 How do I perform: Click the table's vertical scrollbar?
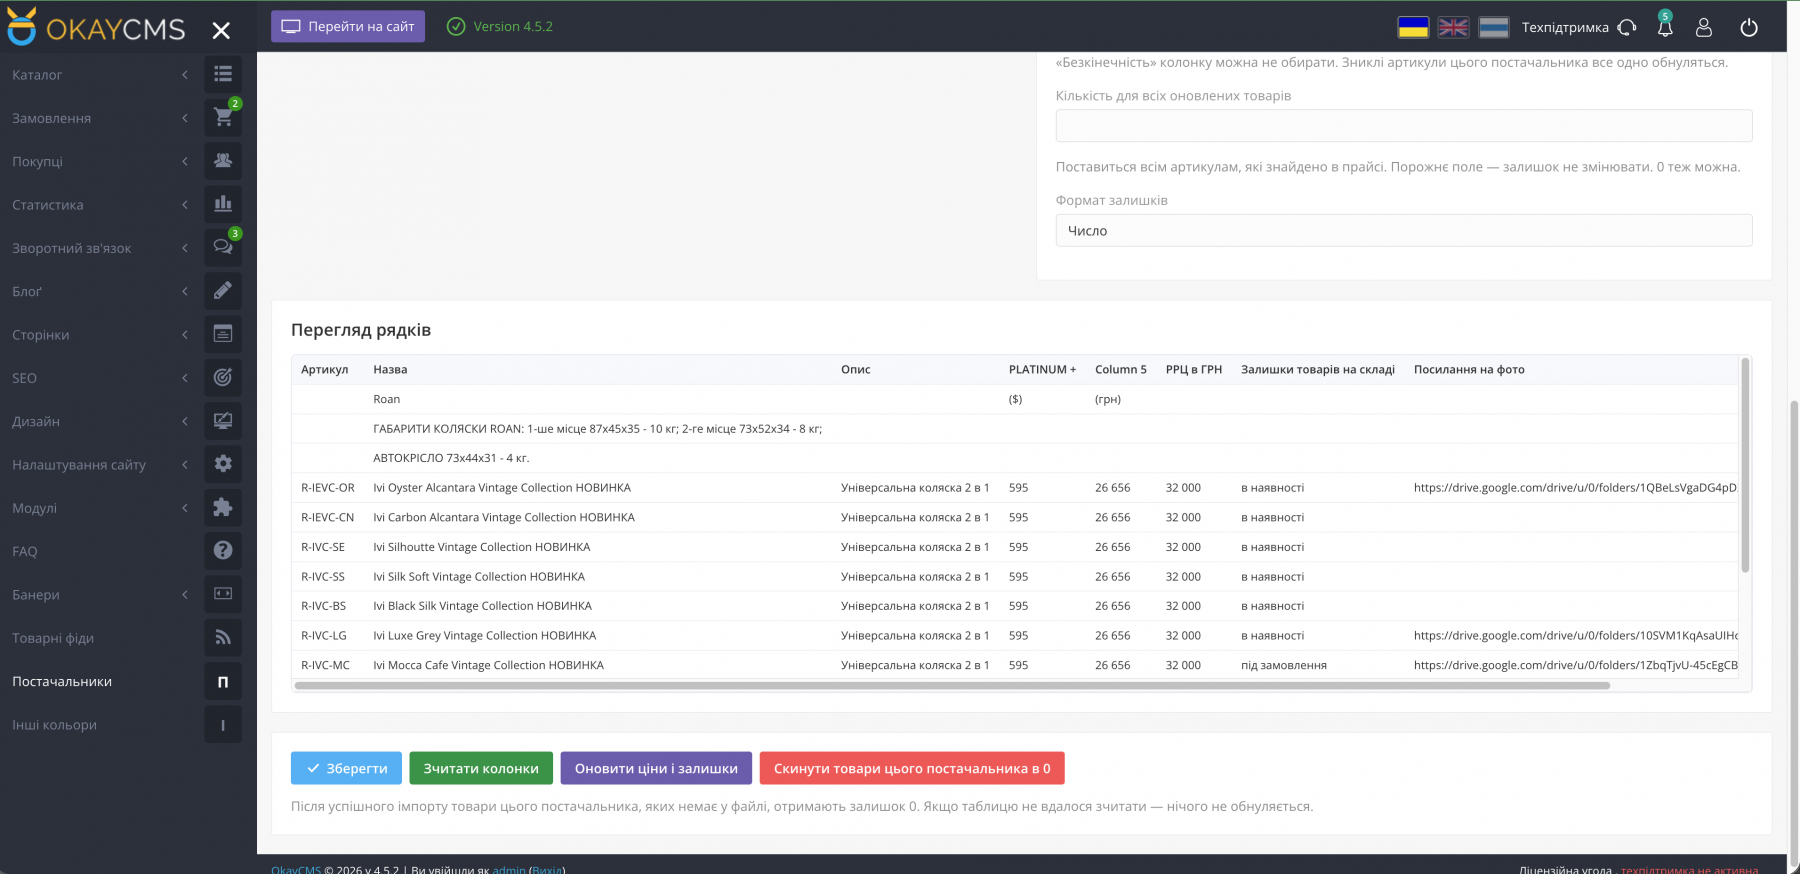tap(1745, 465)
